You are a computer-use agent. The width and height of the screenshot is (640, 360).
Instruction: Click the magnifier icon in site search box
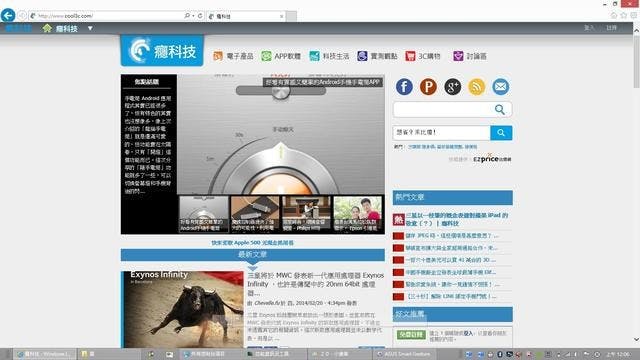tap(500, 109)
